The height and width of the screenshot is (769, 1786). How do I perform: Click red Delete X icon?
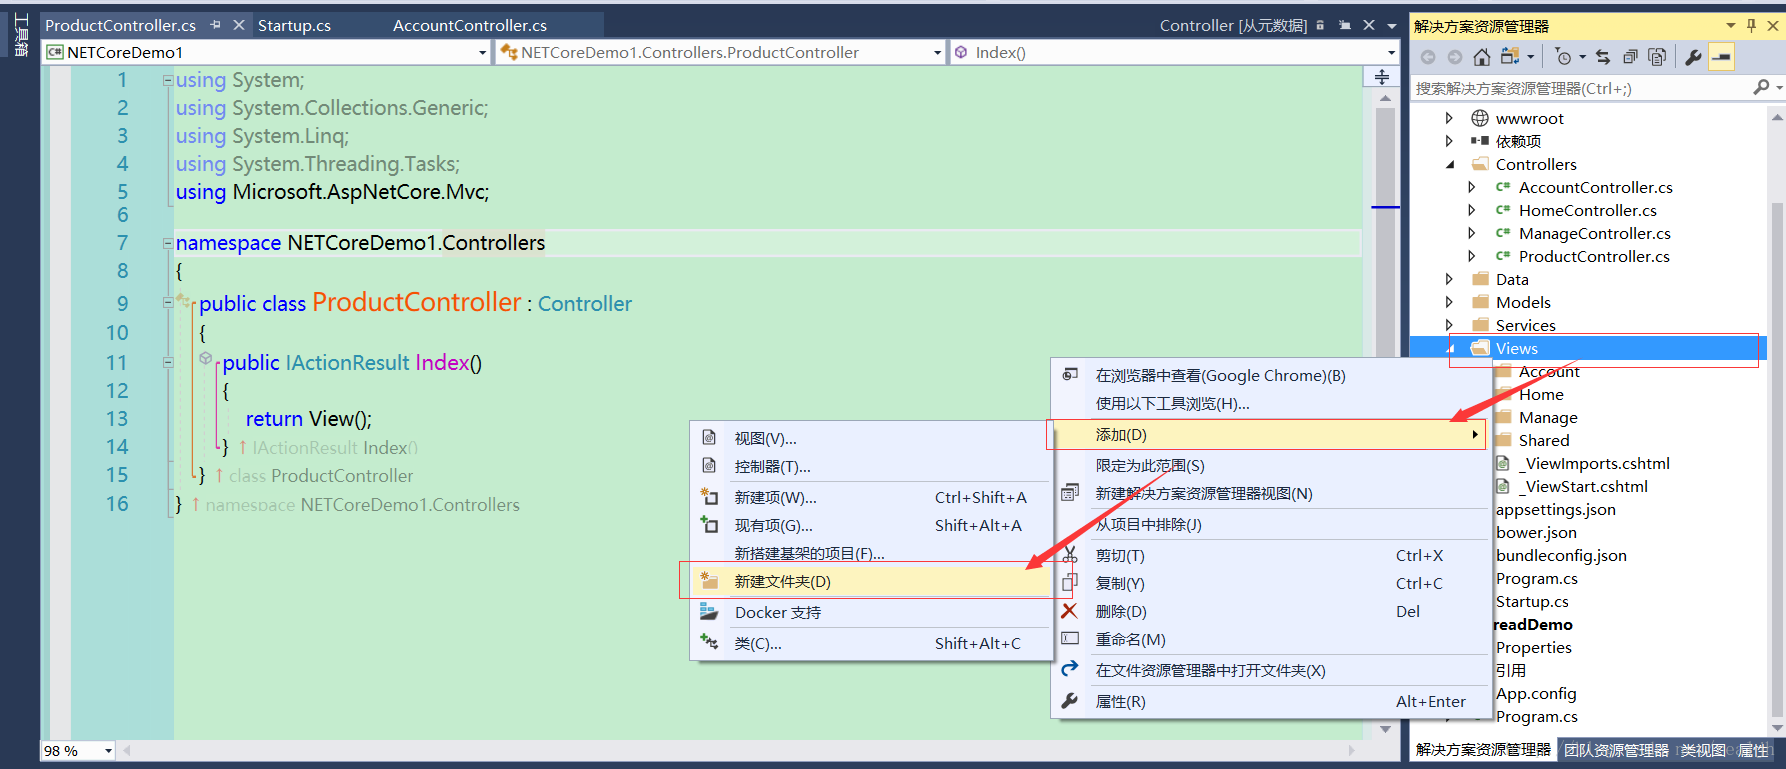click(1070, 611)
